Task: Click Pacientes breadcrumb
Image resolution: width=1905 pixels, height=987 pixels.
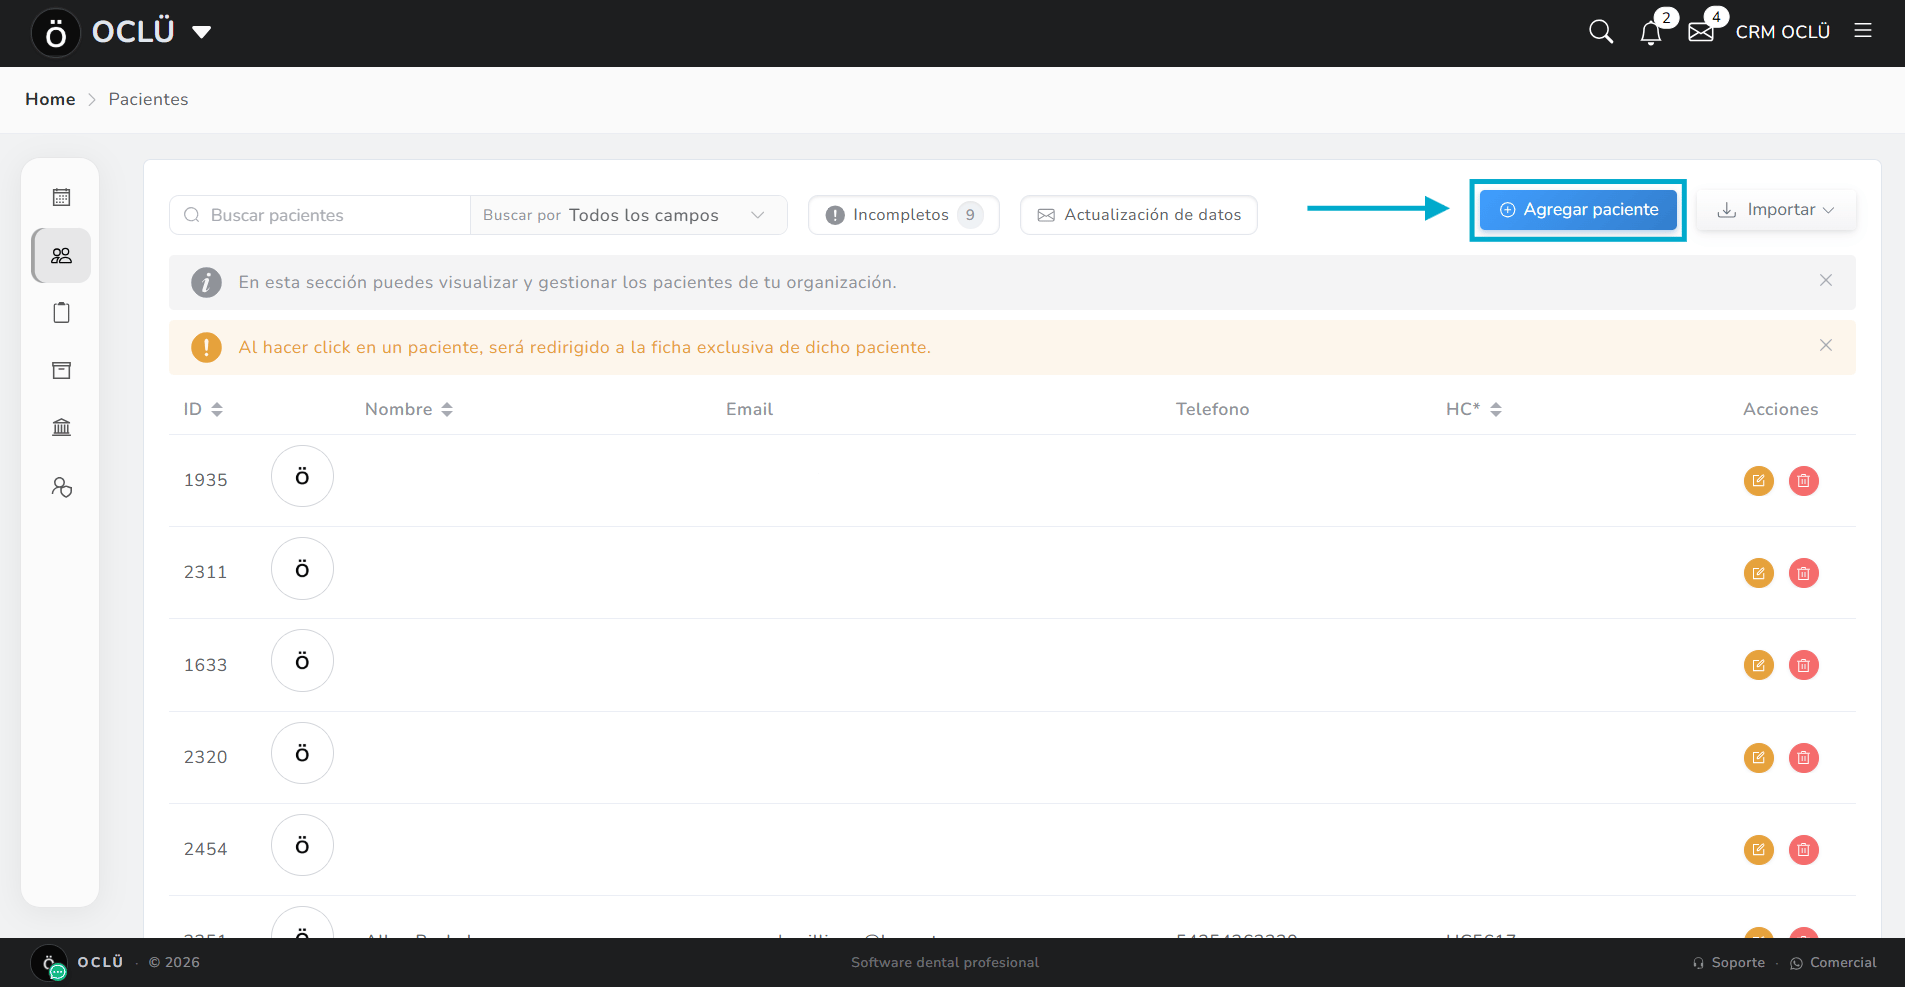Action: pos(148,99)
